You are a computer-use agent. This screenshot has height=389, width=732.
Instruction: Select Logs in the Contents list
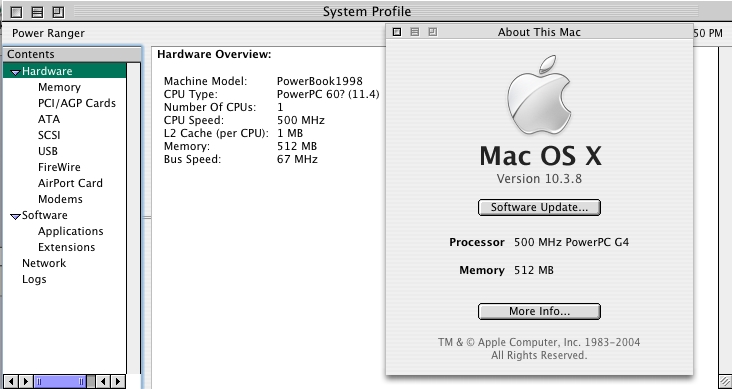[34, 279]
